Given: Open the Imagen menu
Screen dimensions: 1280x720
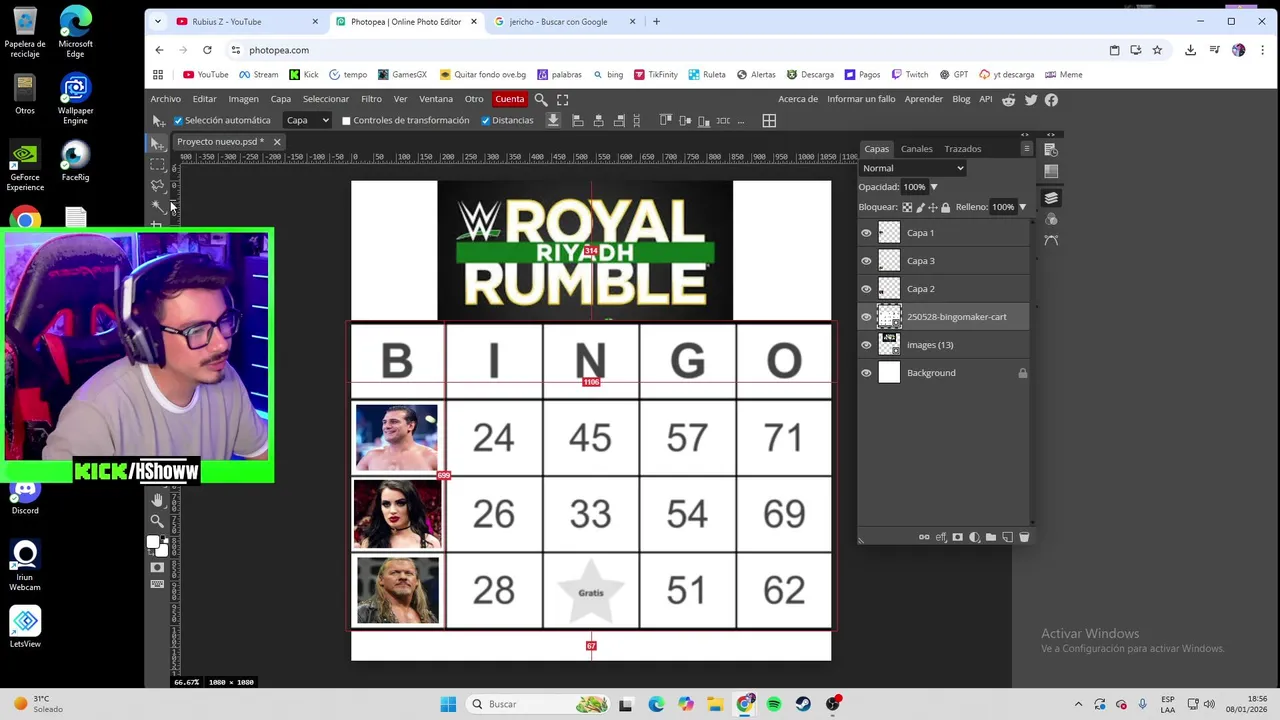Looking at the screenshot, I should point(243,99).
